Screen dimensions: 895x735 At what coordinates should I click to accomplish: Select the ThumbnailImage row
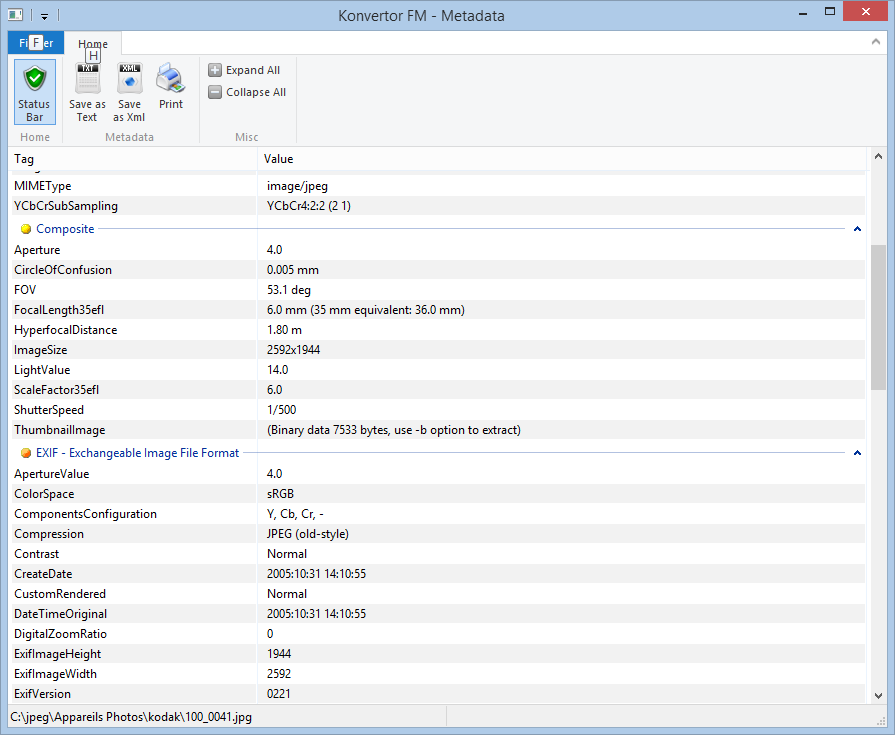point(437,430)
